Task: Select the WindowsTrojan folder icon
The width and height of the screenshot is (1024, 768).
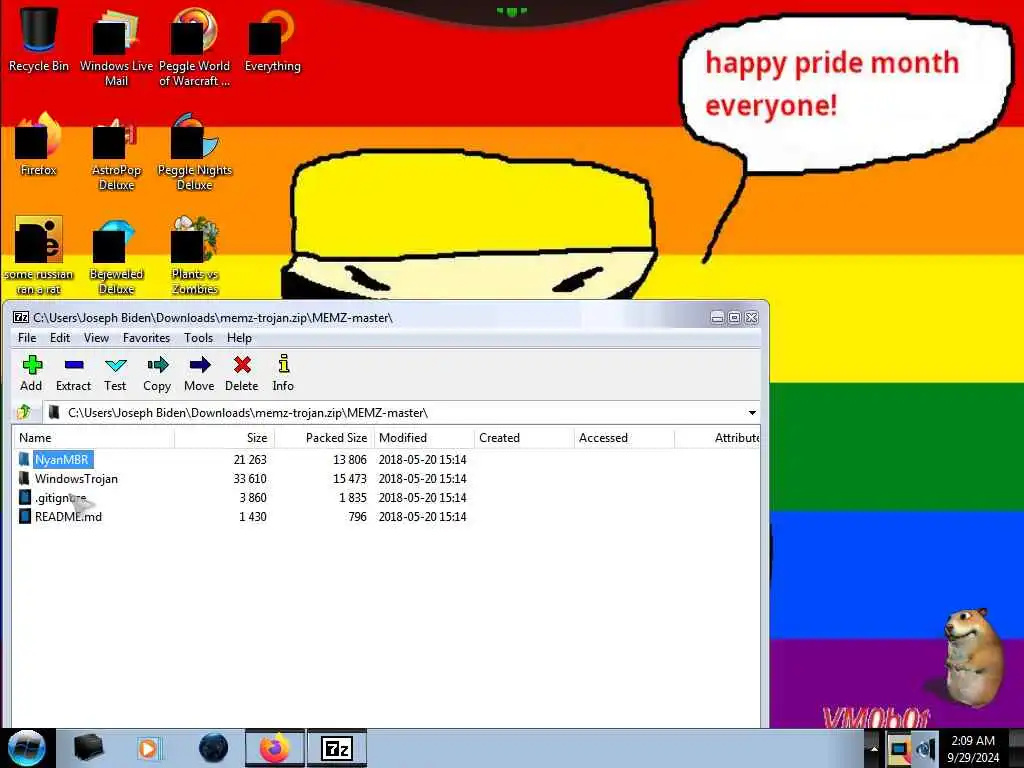Action: point(24,478)
